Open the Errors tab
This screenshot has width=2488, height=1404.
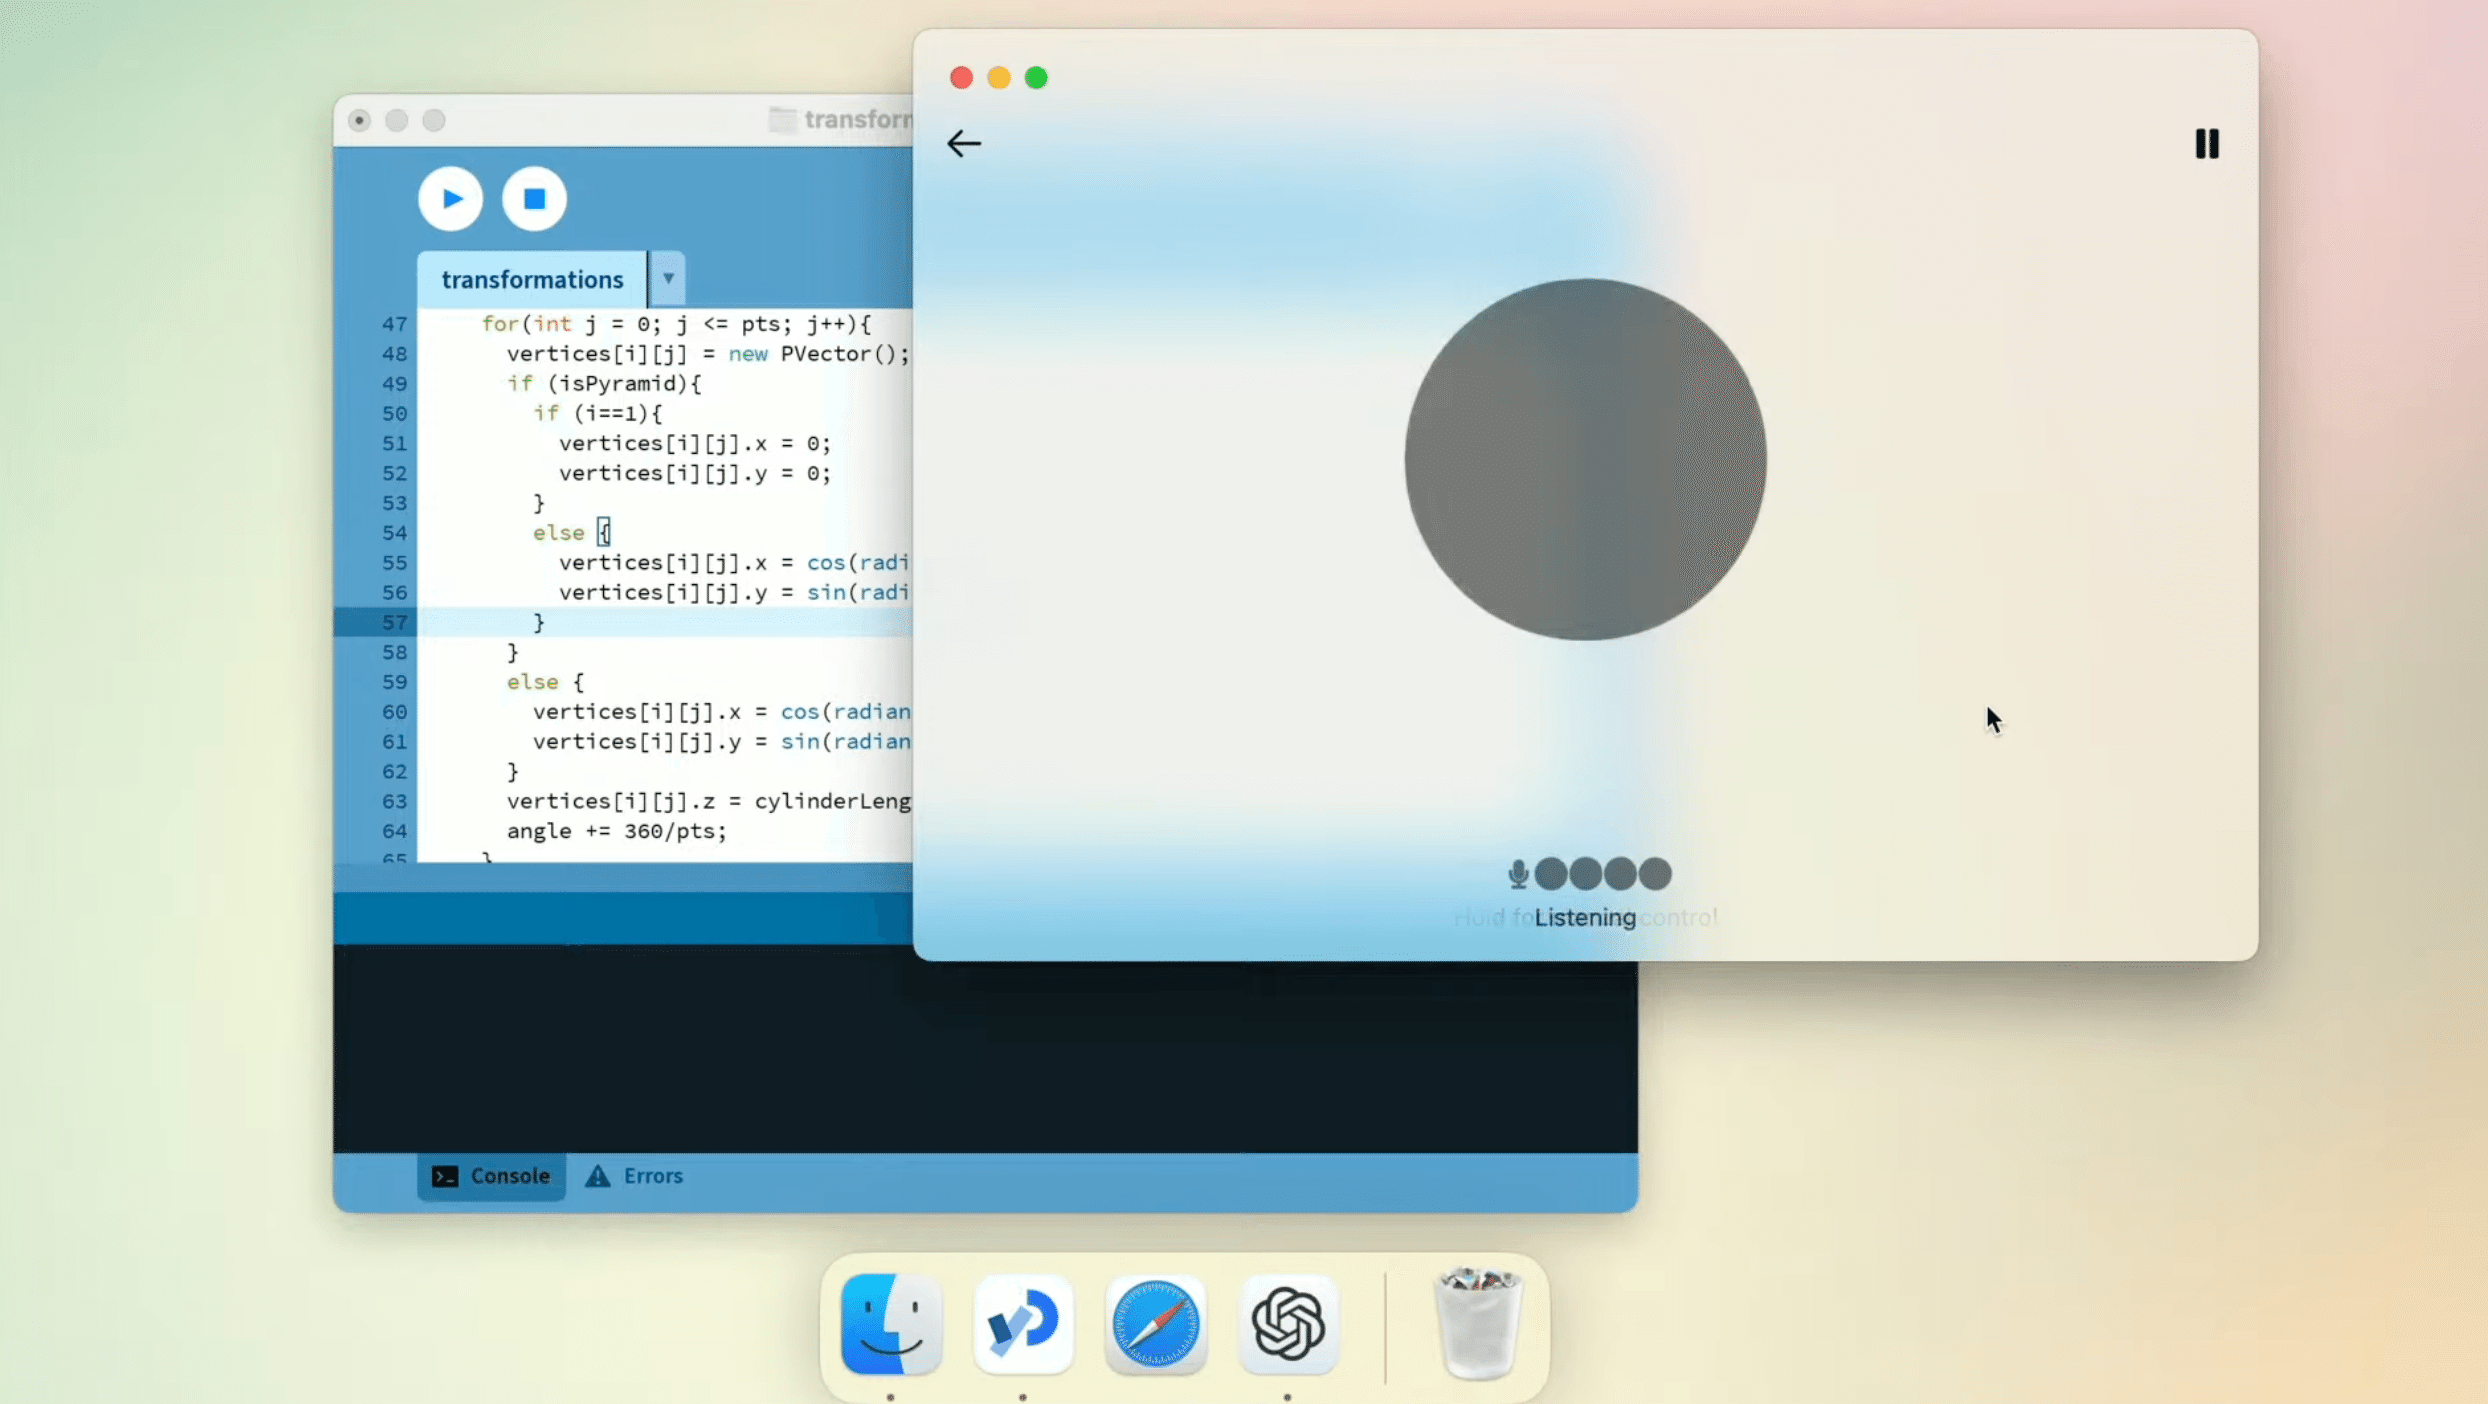pyautogui.click(x=634, y=1176)
